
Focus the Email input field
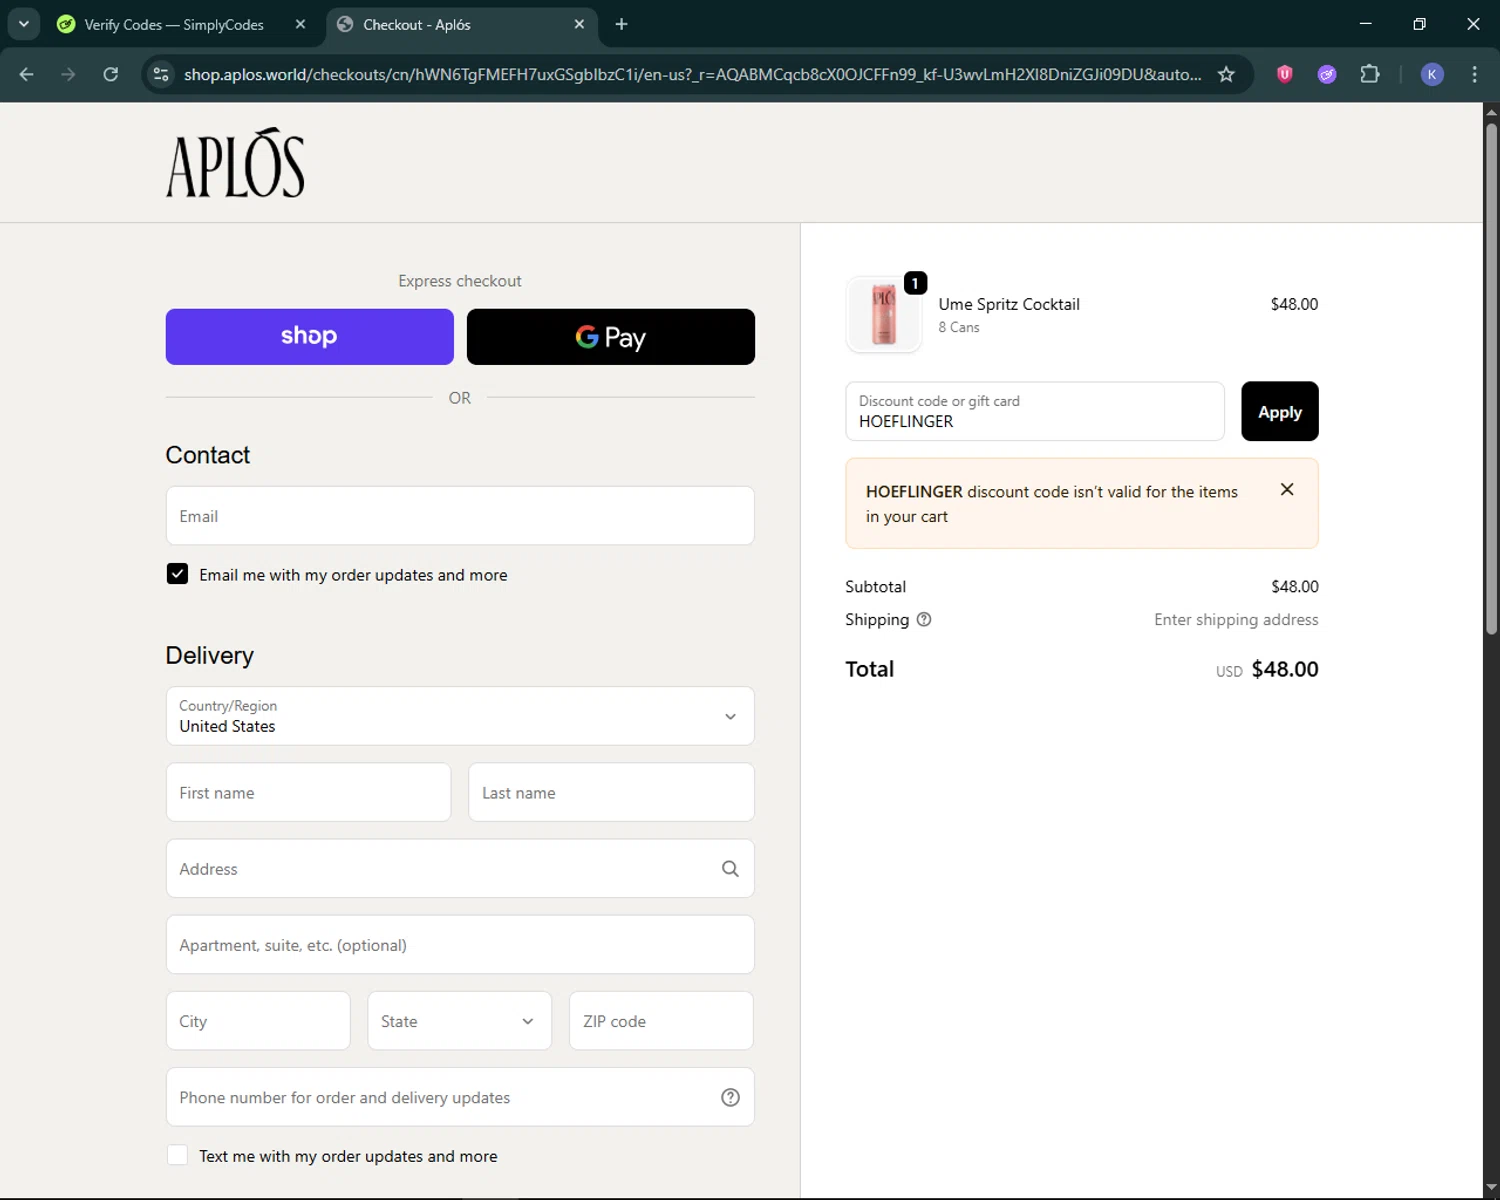460,516
